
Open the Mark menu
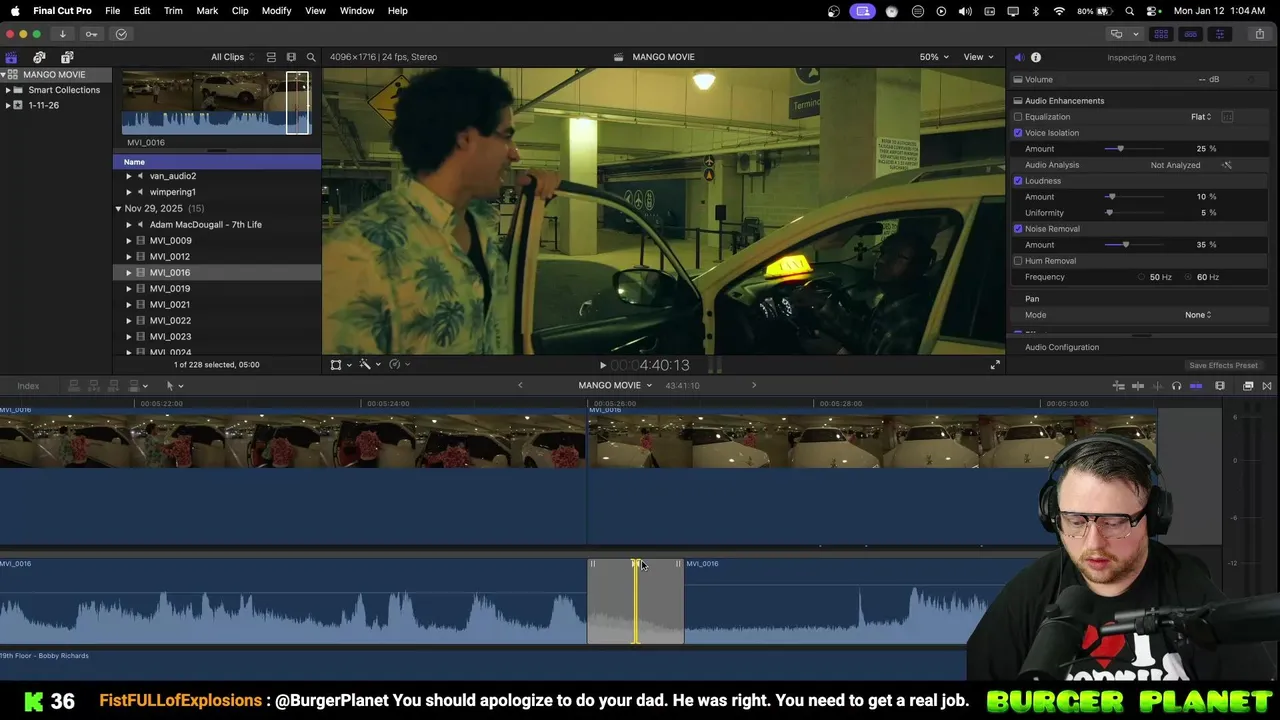click(207, 11)
